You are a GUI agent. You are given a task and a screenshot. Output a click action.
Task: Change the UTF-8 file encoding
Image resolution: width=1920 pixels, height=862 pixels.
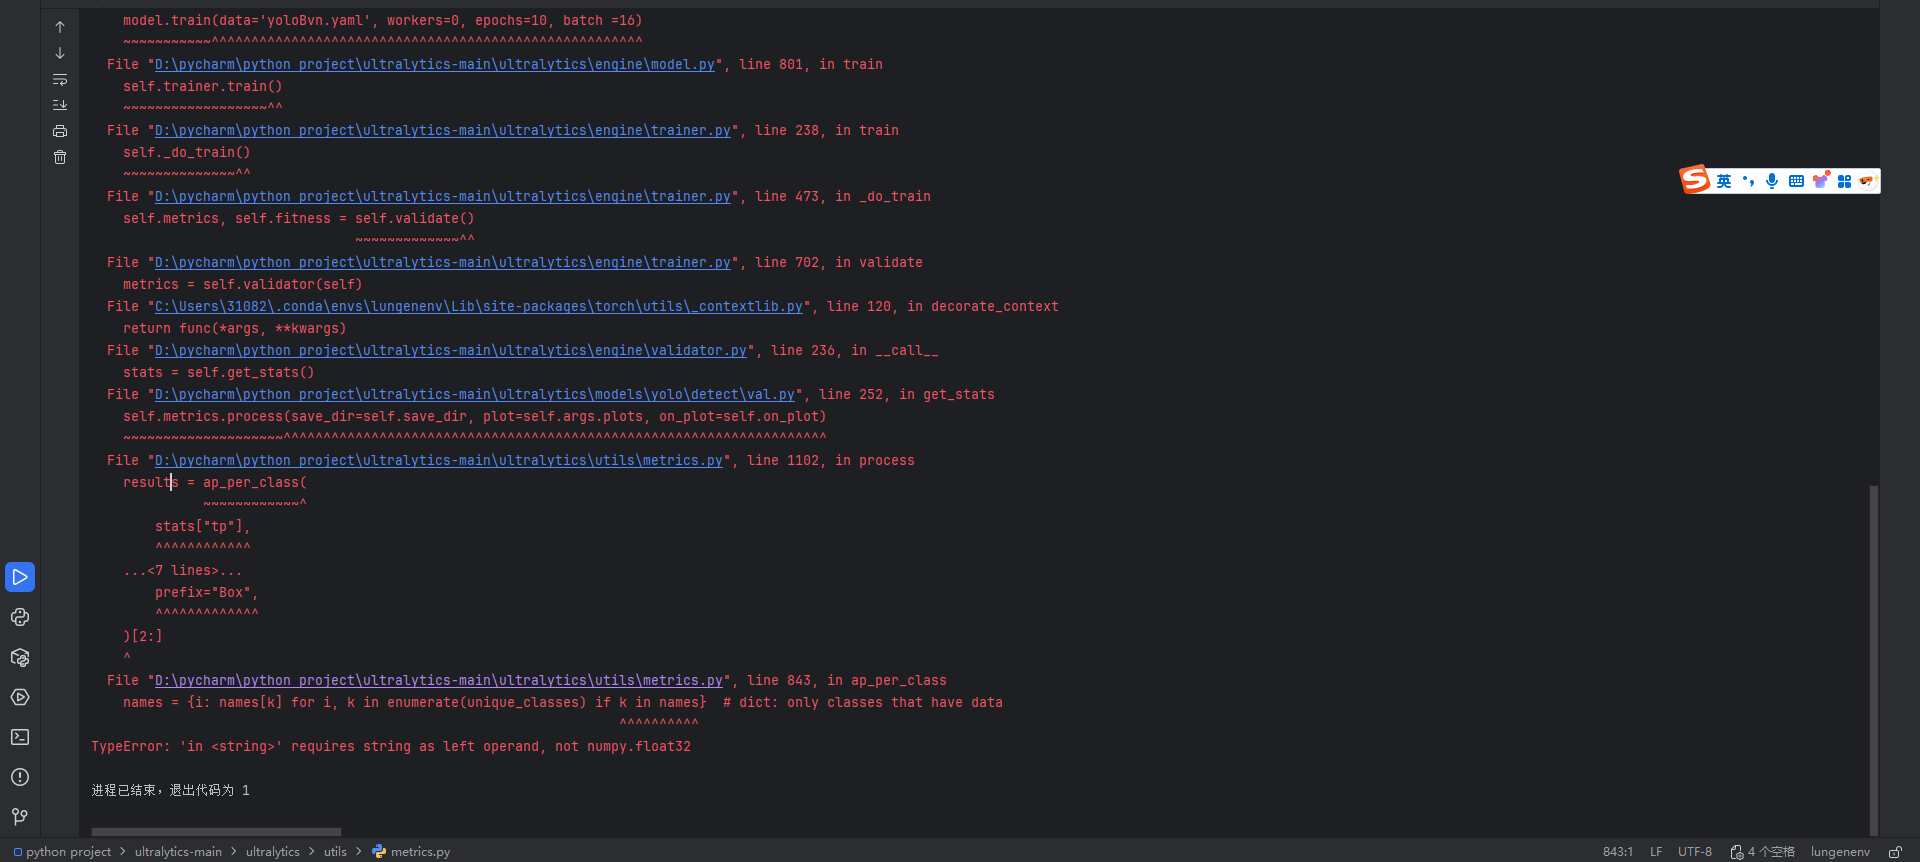coord(1695,852)
